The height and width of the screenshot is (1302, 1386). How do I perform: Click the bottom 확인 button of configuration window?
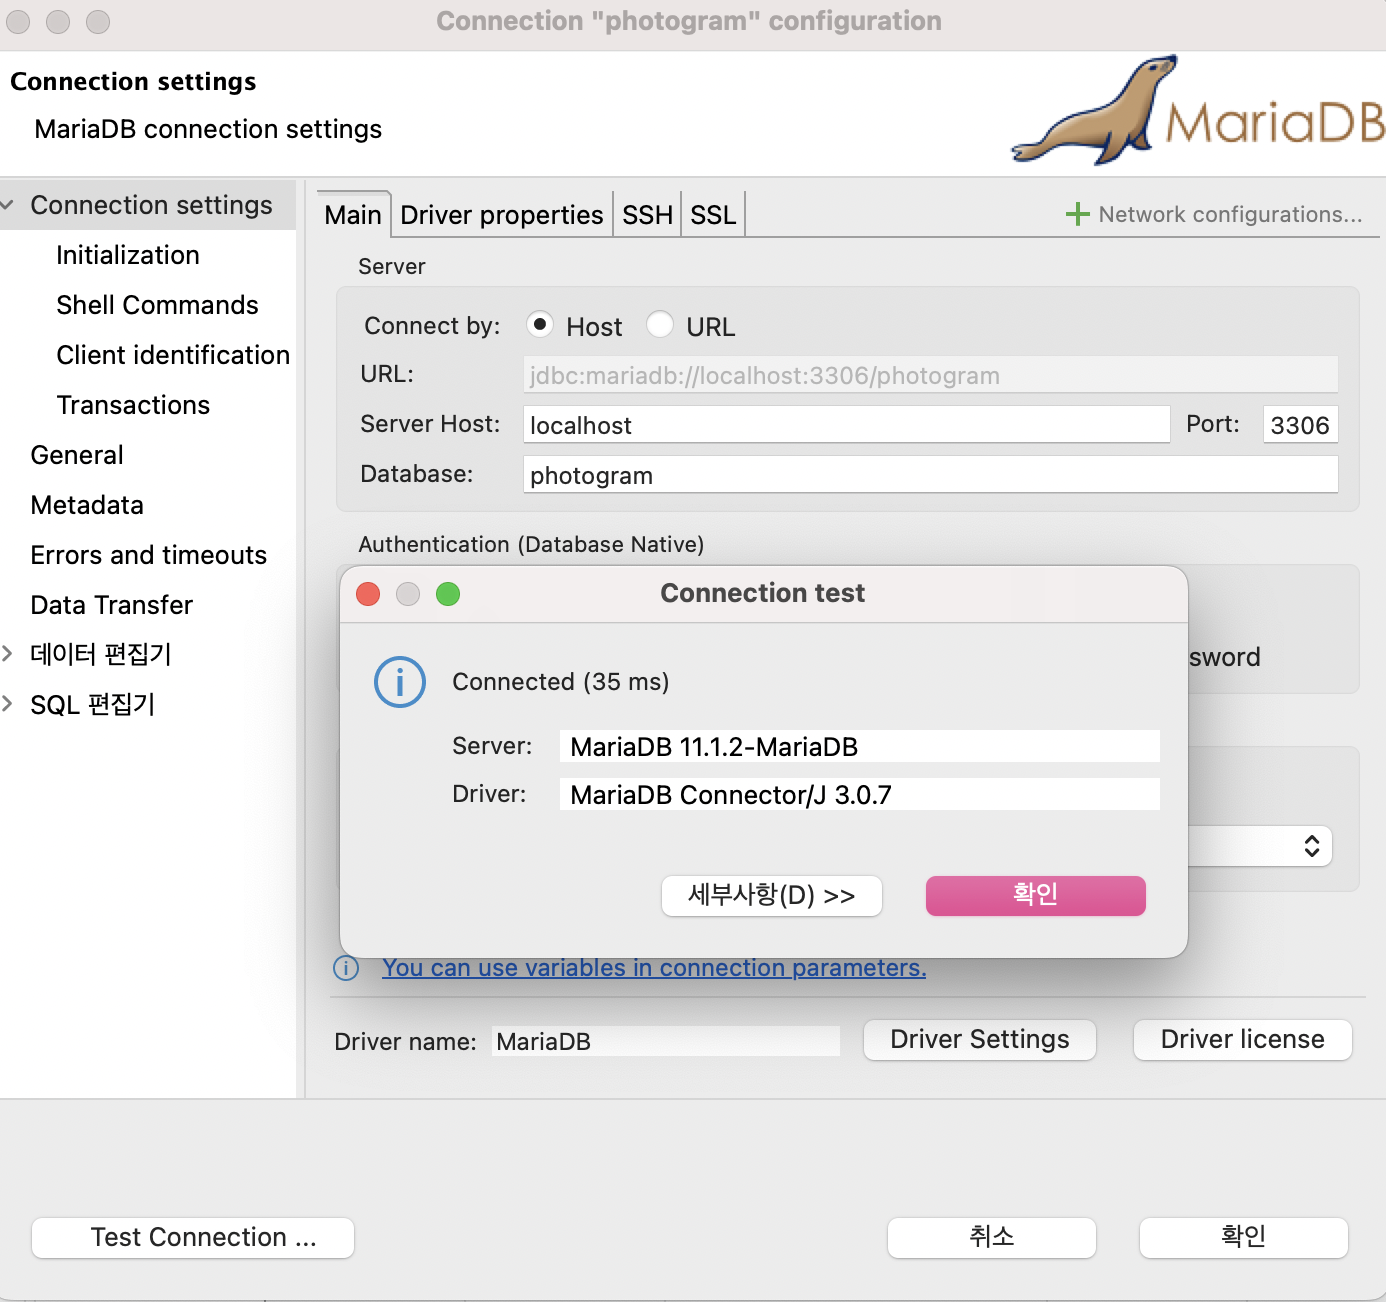tap(1244, 1238)
